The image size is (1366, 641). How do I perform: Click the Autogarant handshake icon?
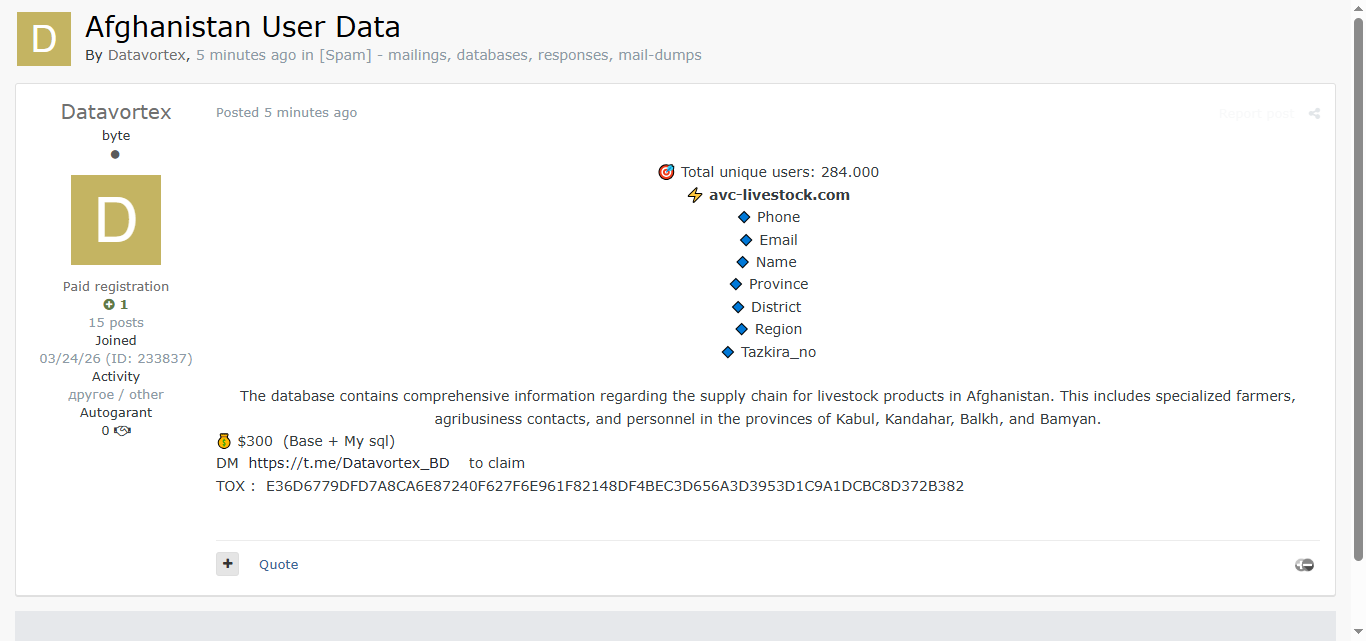(122, 431)
